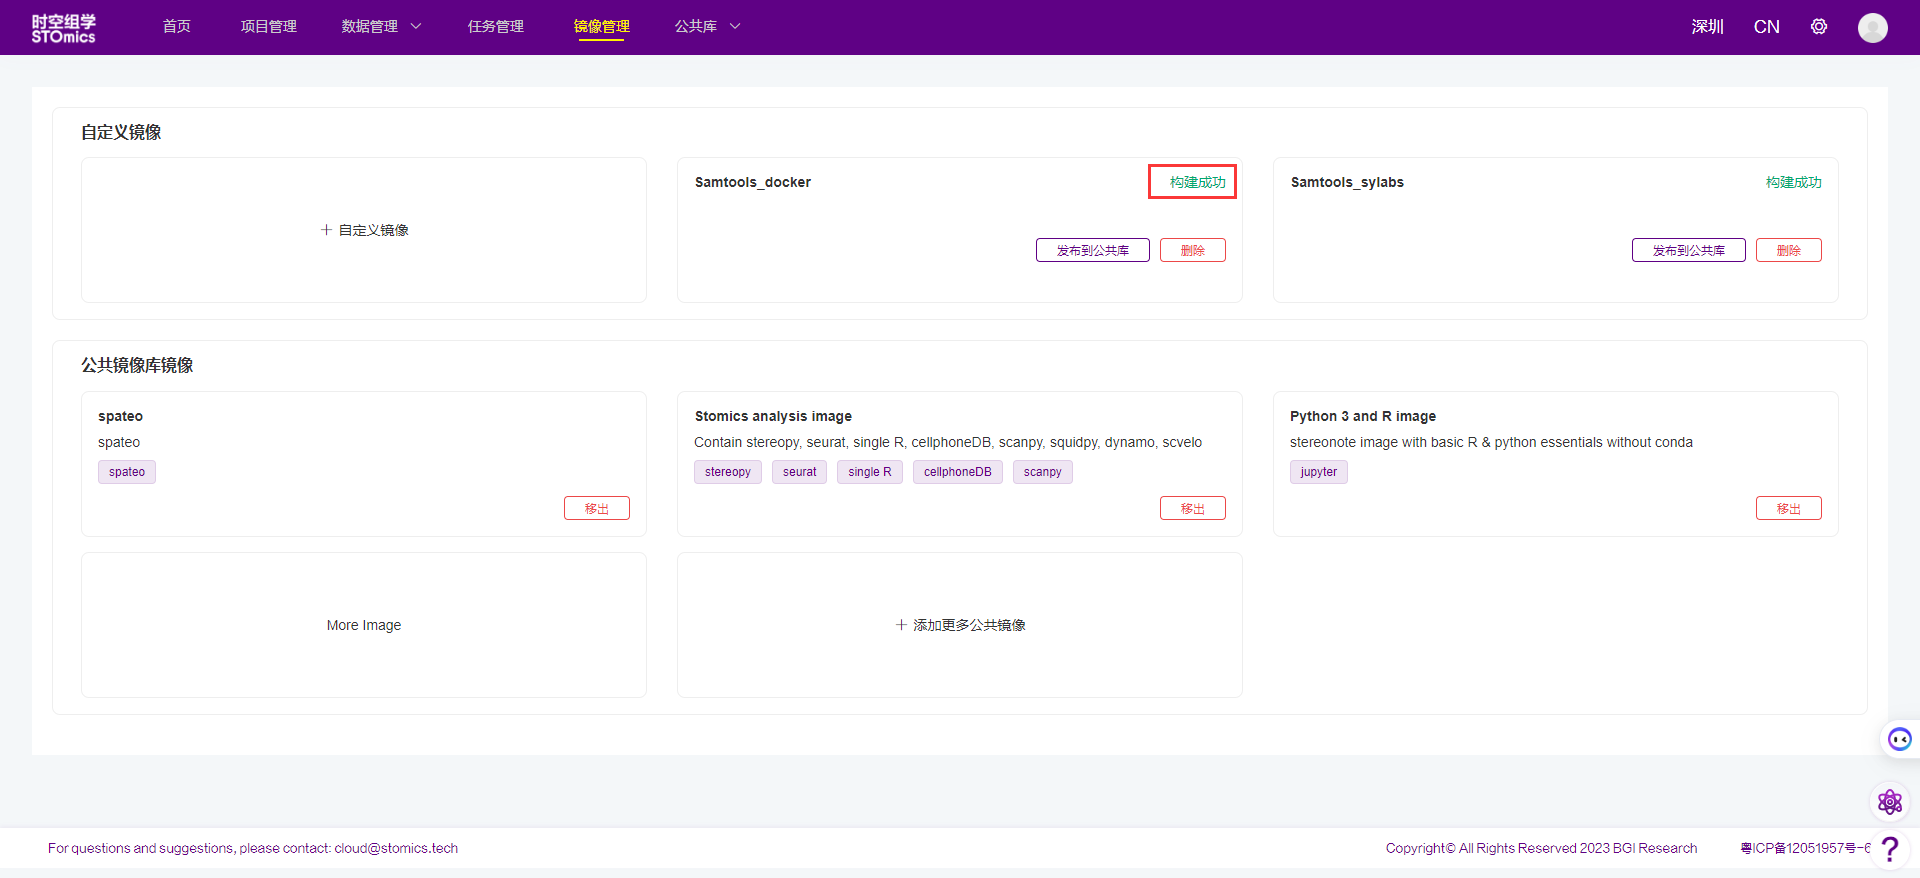The width and height of the screenshot is (1920, 878).
Task: Select the stereopy tag
Action: [727, 472]
